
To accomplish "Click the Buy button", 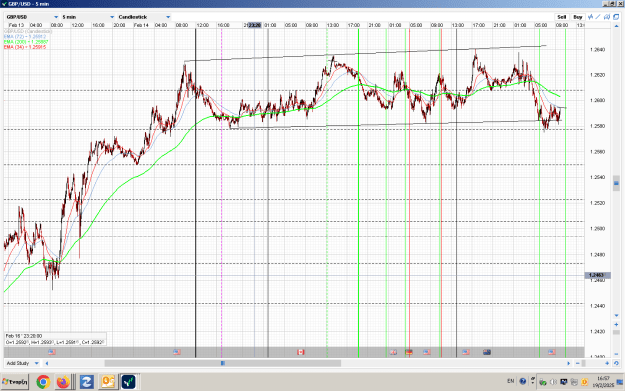I will pyautogui.click(x=578, y=17).
